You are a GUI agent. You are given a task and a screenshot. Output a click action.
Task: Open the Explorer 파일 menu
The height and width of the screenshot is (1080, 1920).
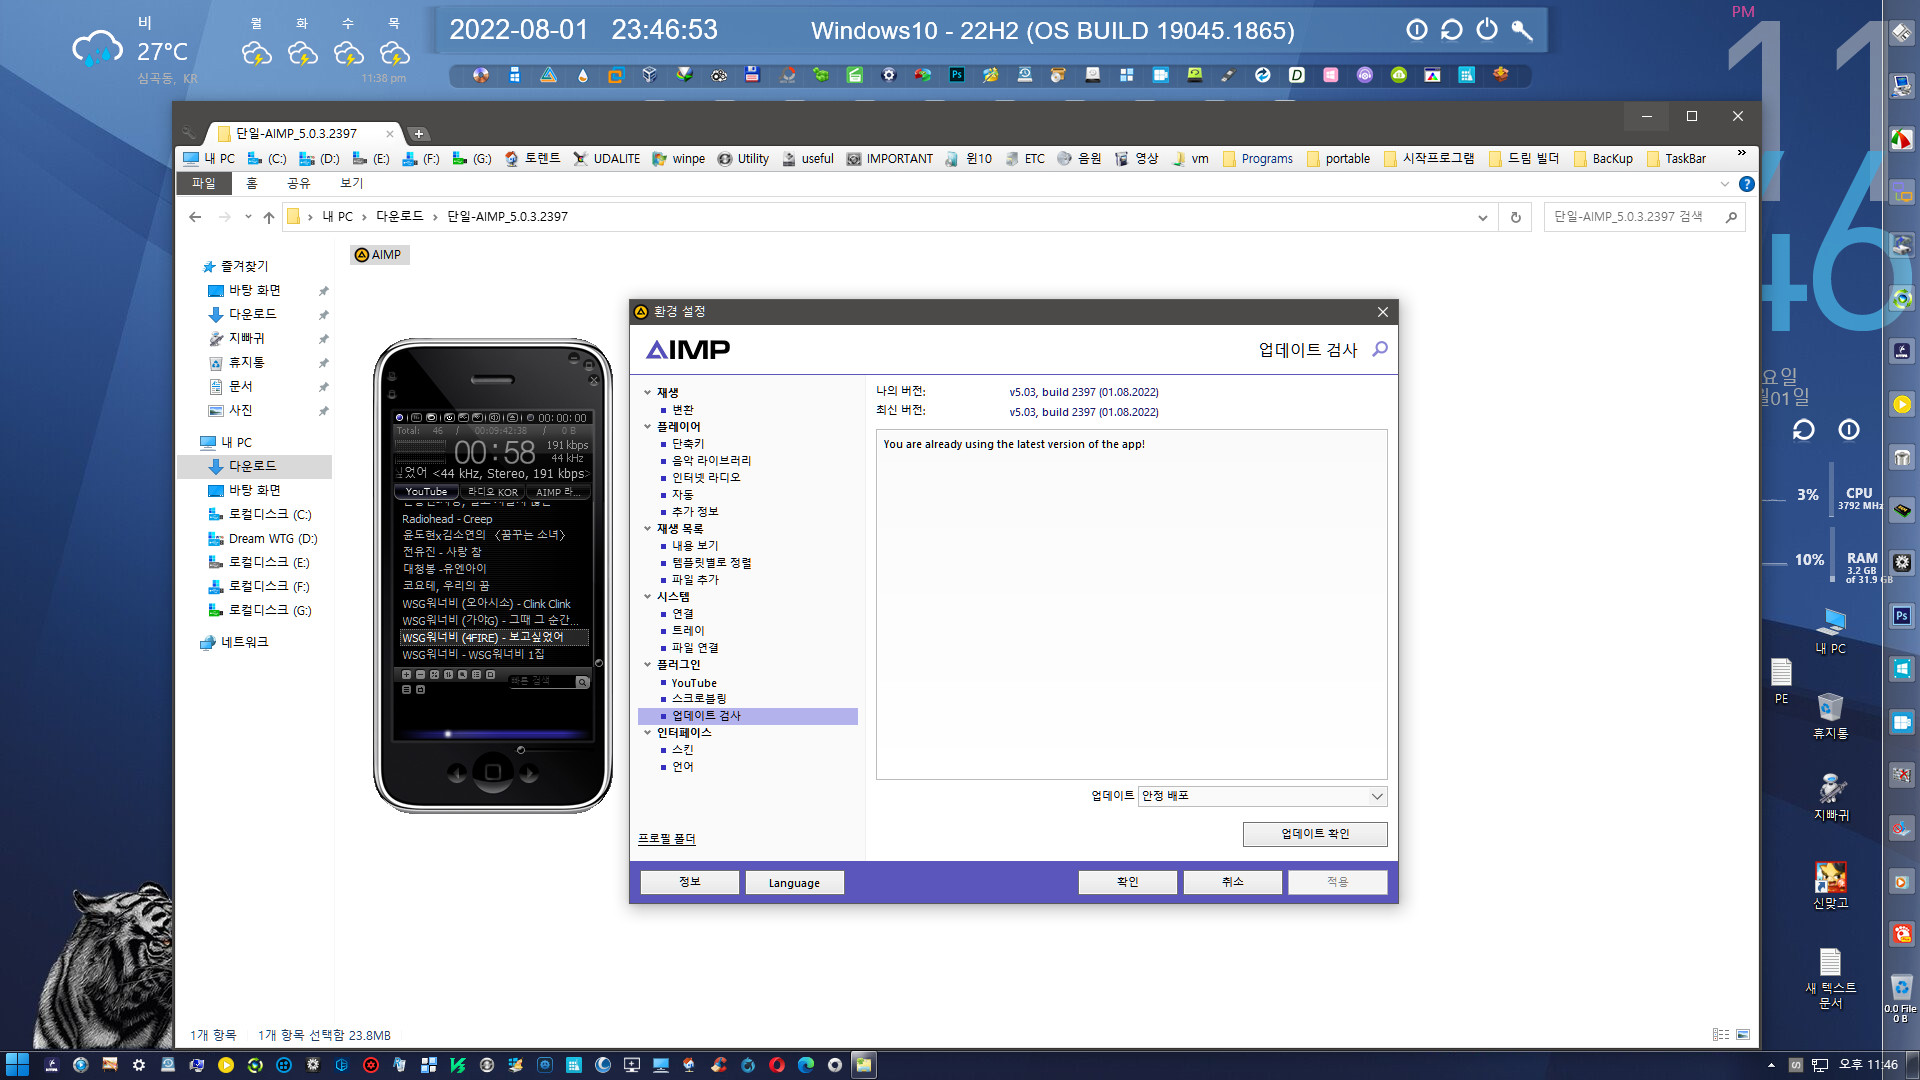tap(203, 184)
